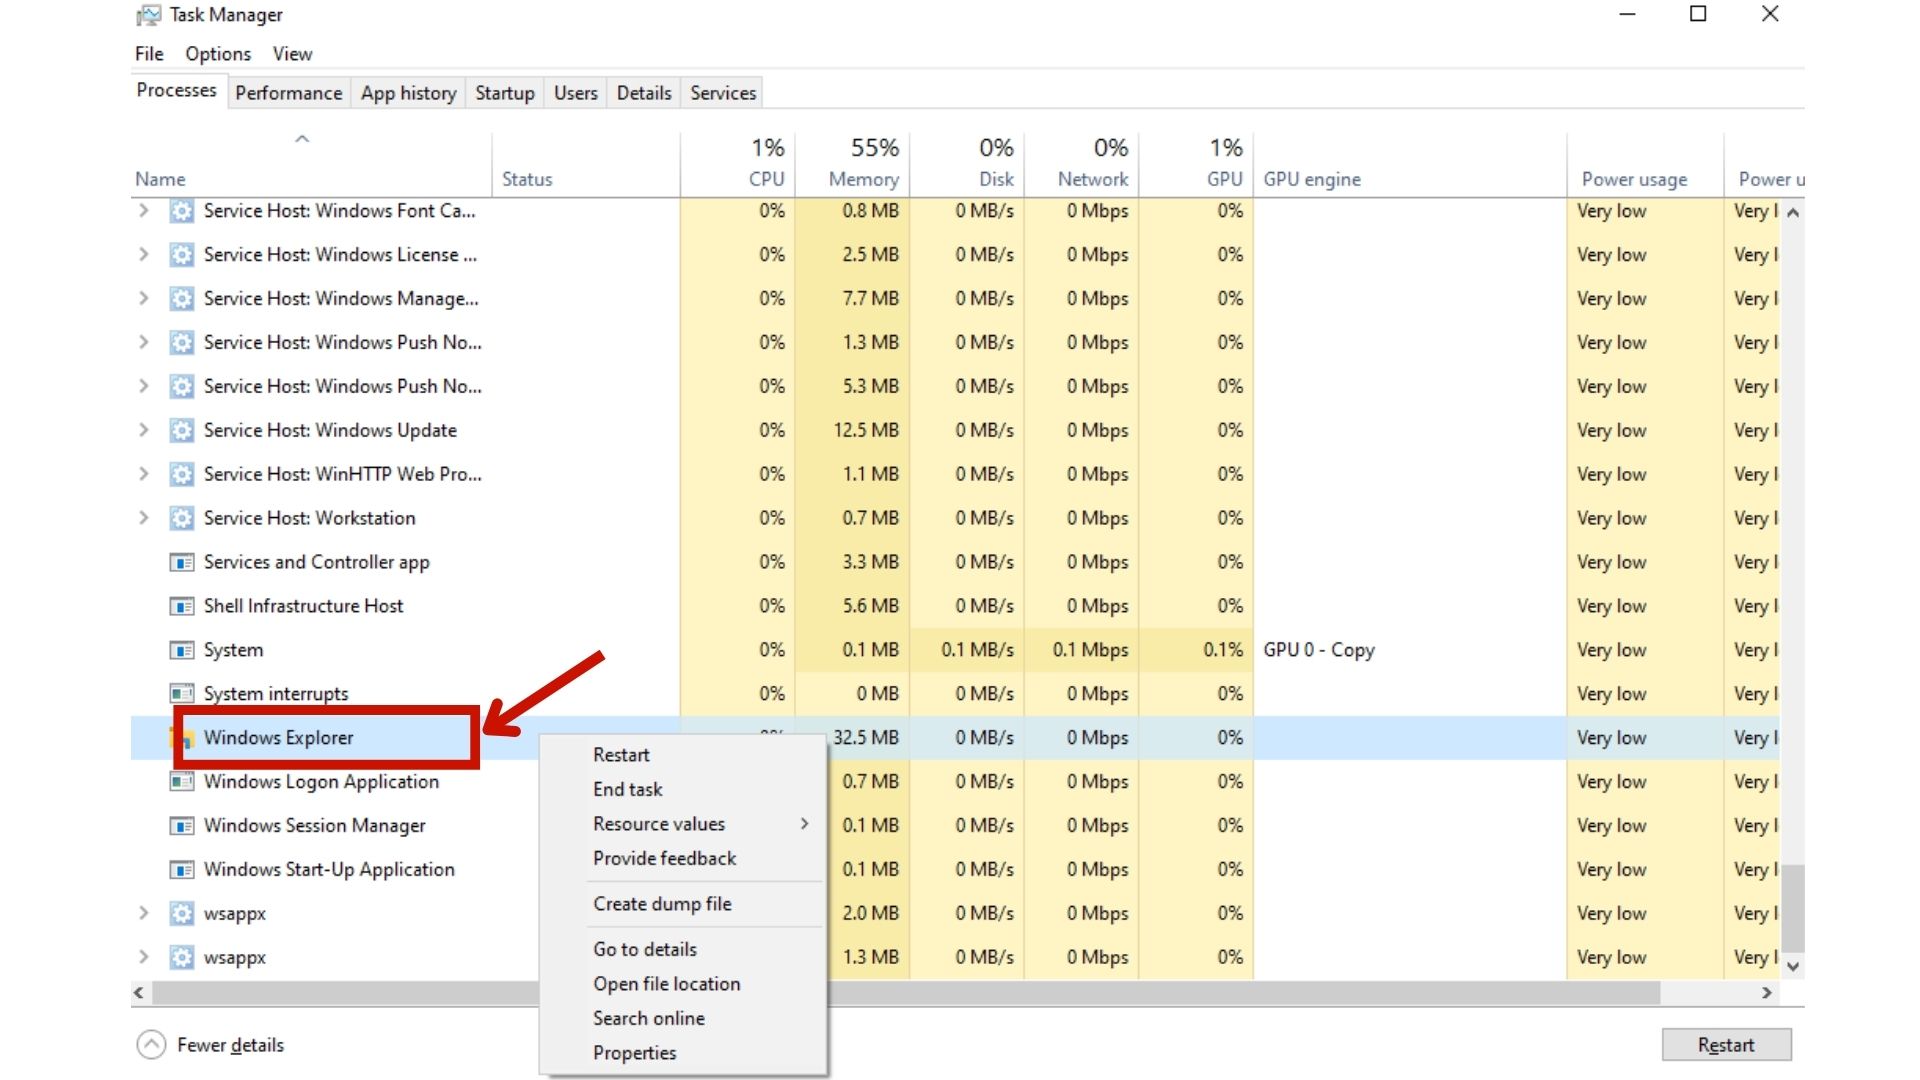Click gear icon of Service Host: Windows Manage
Screen dimensions: 1920x1080
[x=181, y=299]
